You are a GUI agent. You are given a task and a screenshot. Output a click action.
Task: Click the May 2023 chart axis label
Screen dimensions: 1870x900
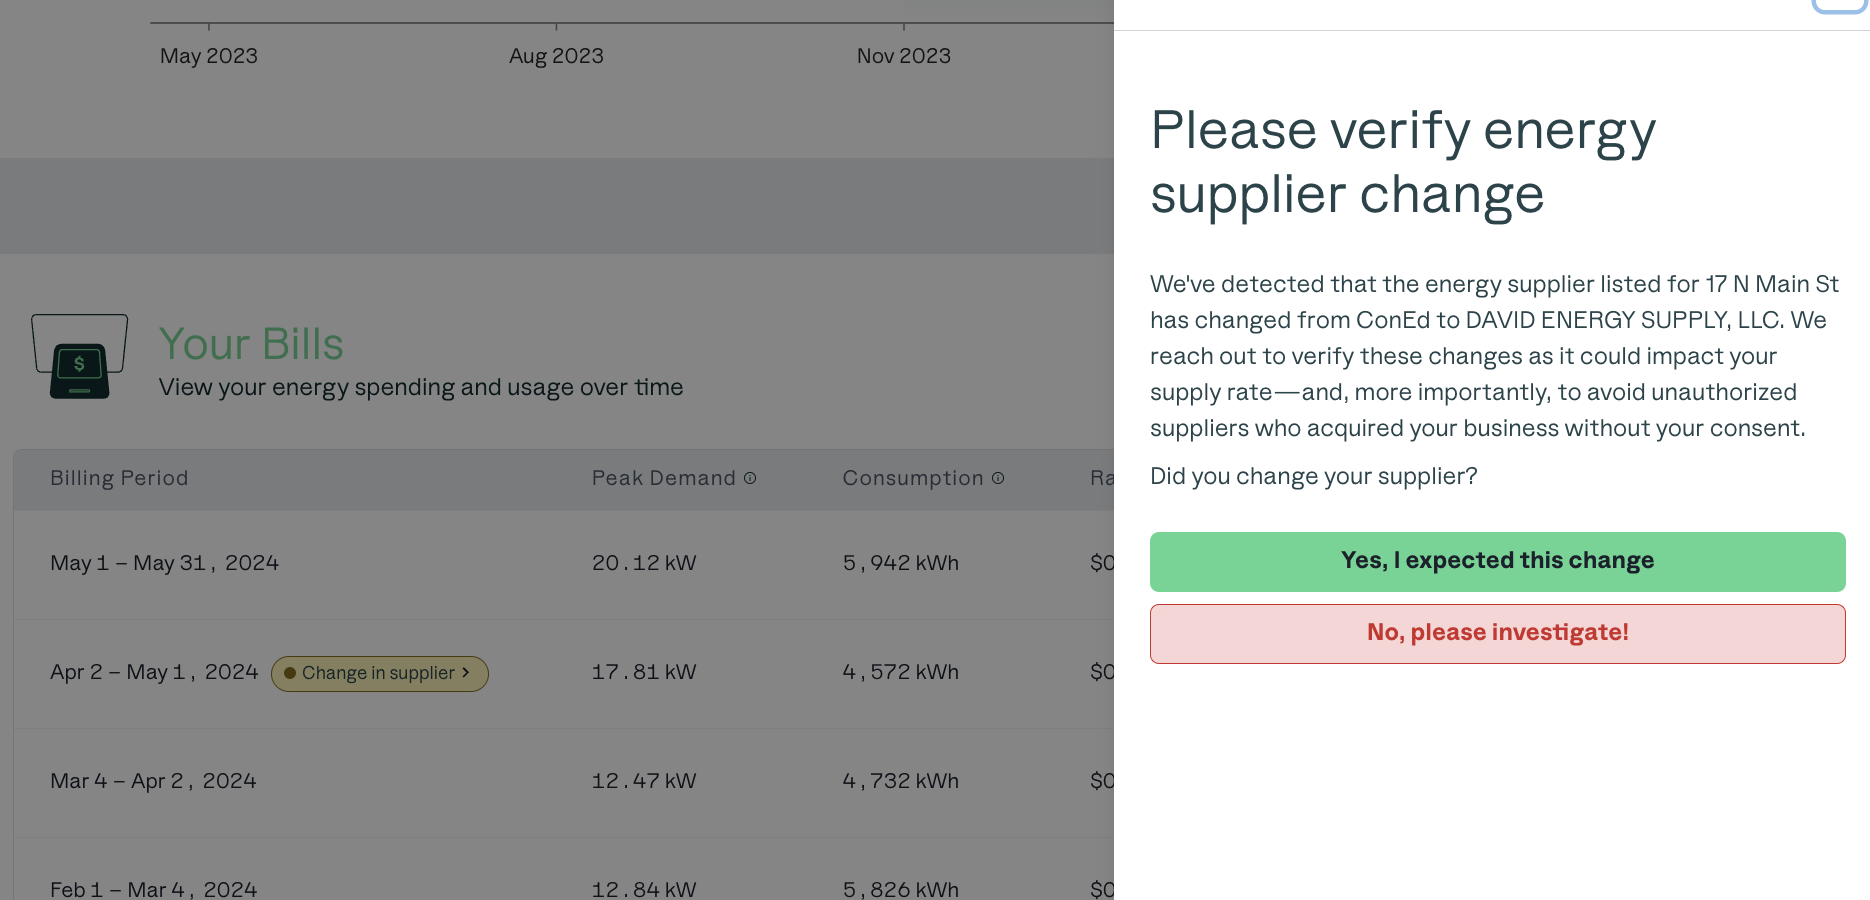(x=209, y=56)
